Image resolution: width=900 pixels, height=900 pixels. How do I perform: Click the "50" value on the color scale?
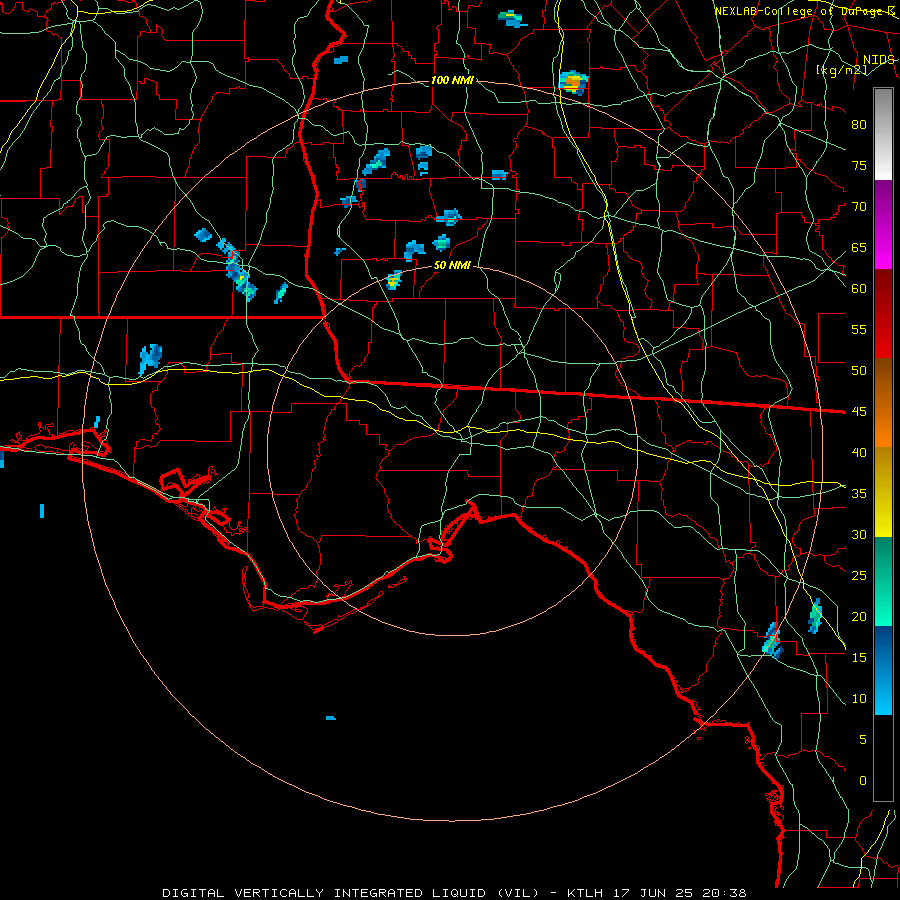(859, 371)
